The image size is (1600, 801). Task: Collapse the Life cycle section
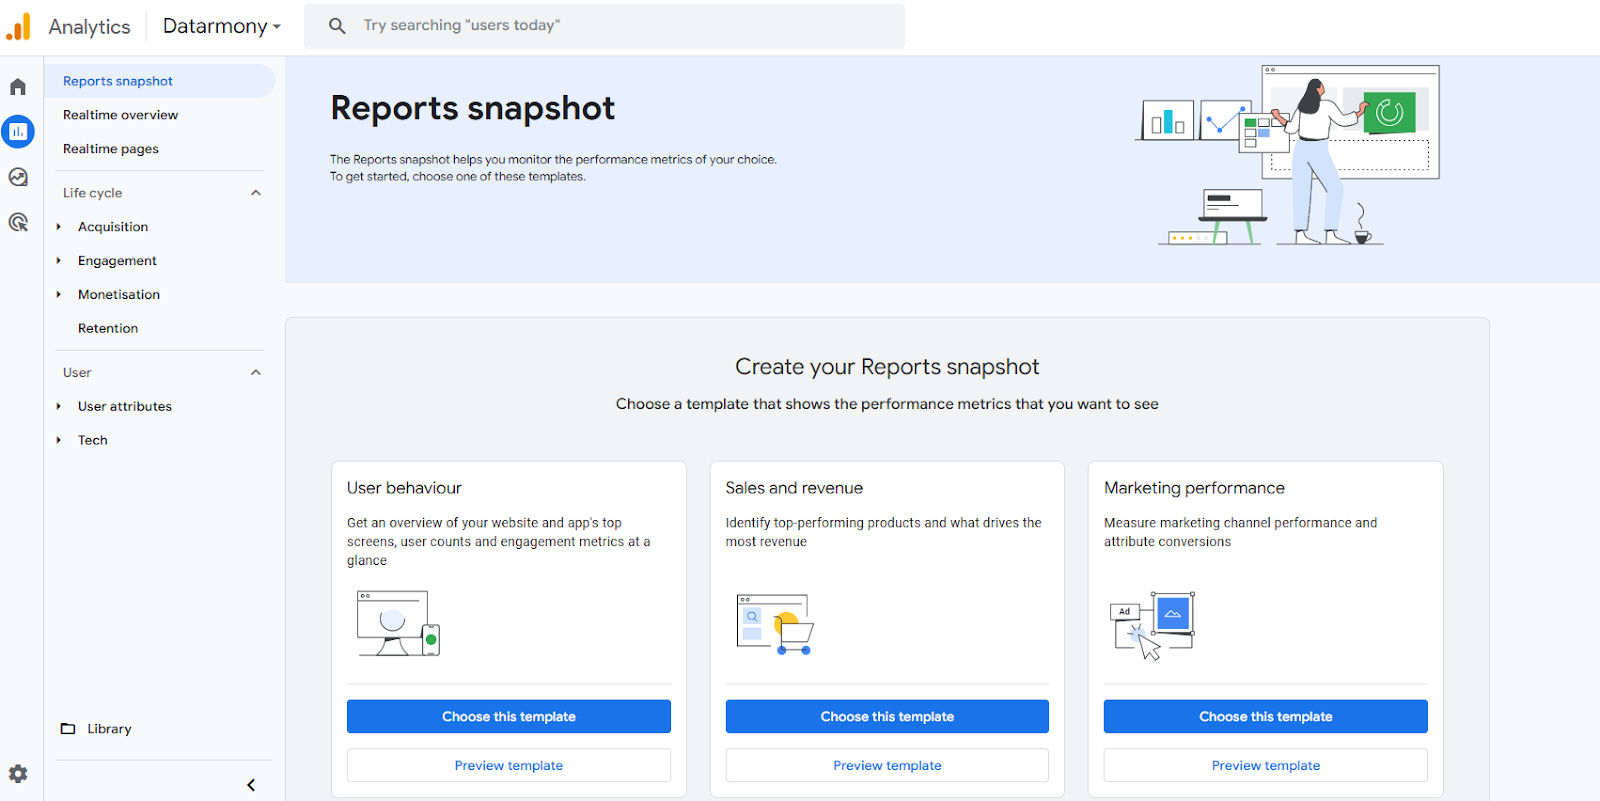[x=256, y=193]
